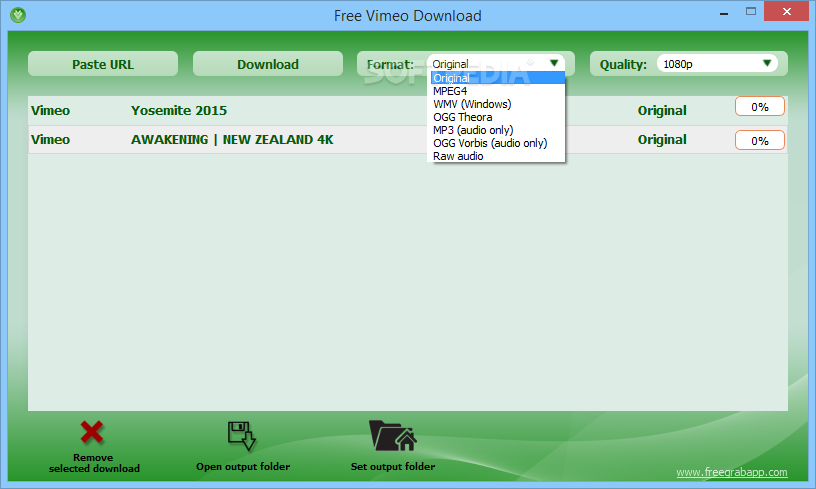Screen dimensions: 816x489
Task: Select Original in the format list
Action: click(x=498, y=78)
